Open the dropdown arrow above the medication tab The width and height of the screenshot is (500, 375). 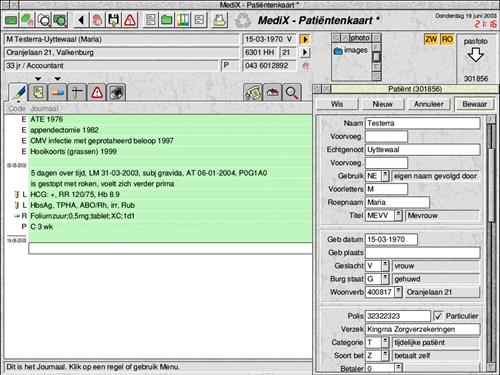click(x=58, y=79)
